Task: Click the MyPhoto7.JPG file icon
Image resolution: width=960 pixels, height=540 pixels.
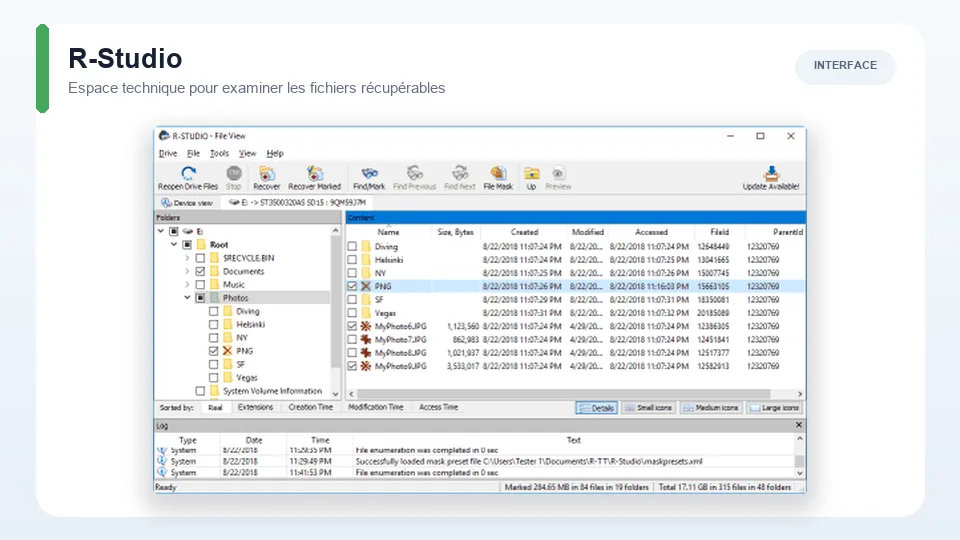Action: (366, 339)
